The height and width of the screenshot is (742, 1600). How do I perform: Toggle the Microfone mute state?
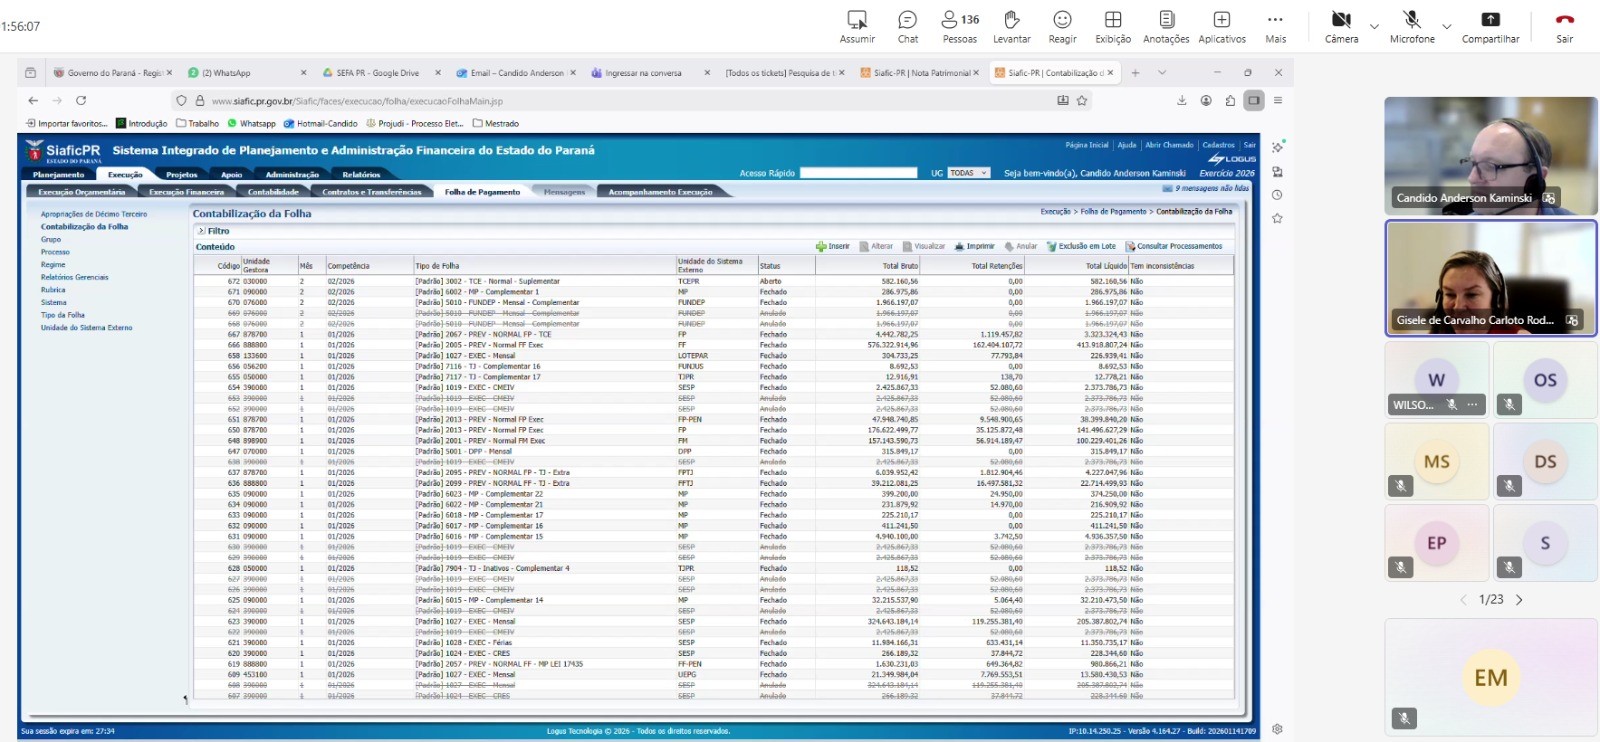pyautogui.click(x=1411, y=27)
